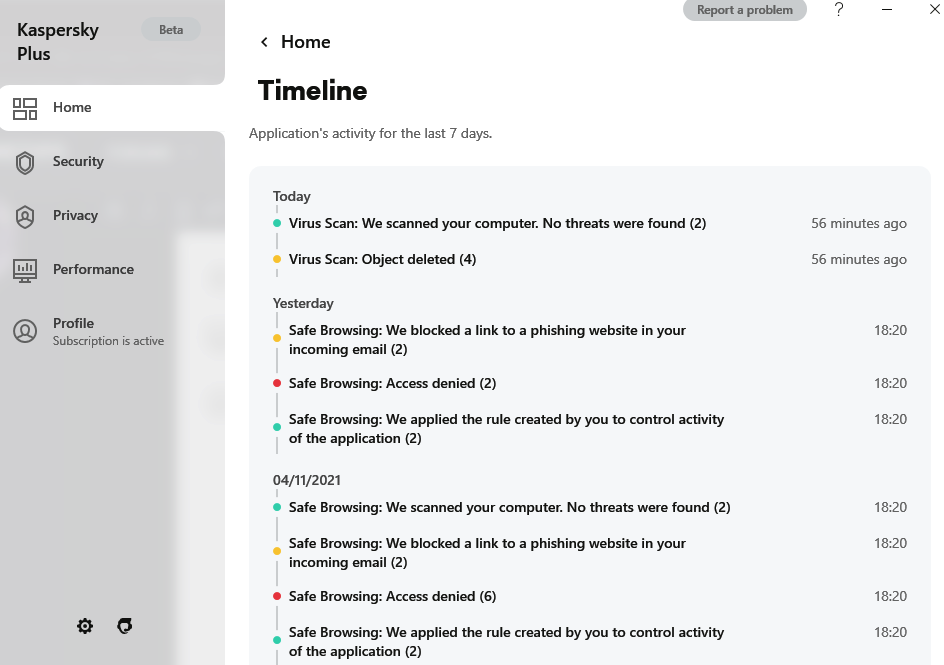944x665 pixels.
Task: Open the Performance monitor icon
Action: point(25,270)
